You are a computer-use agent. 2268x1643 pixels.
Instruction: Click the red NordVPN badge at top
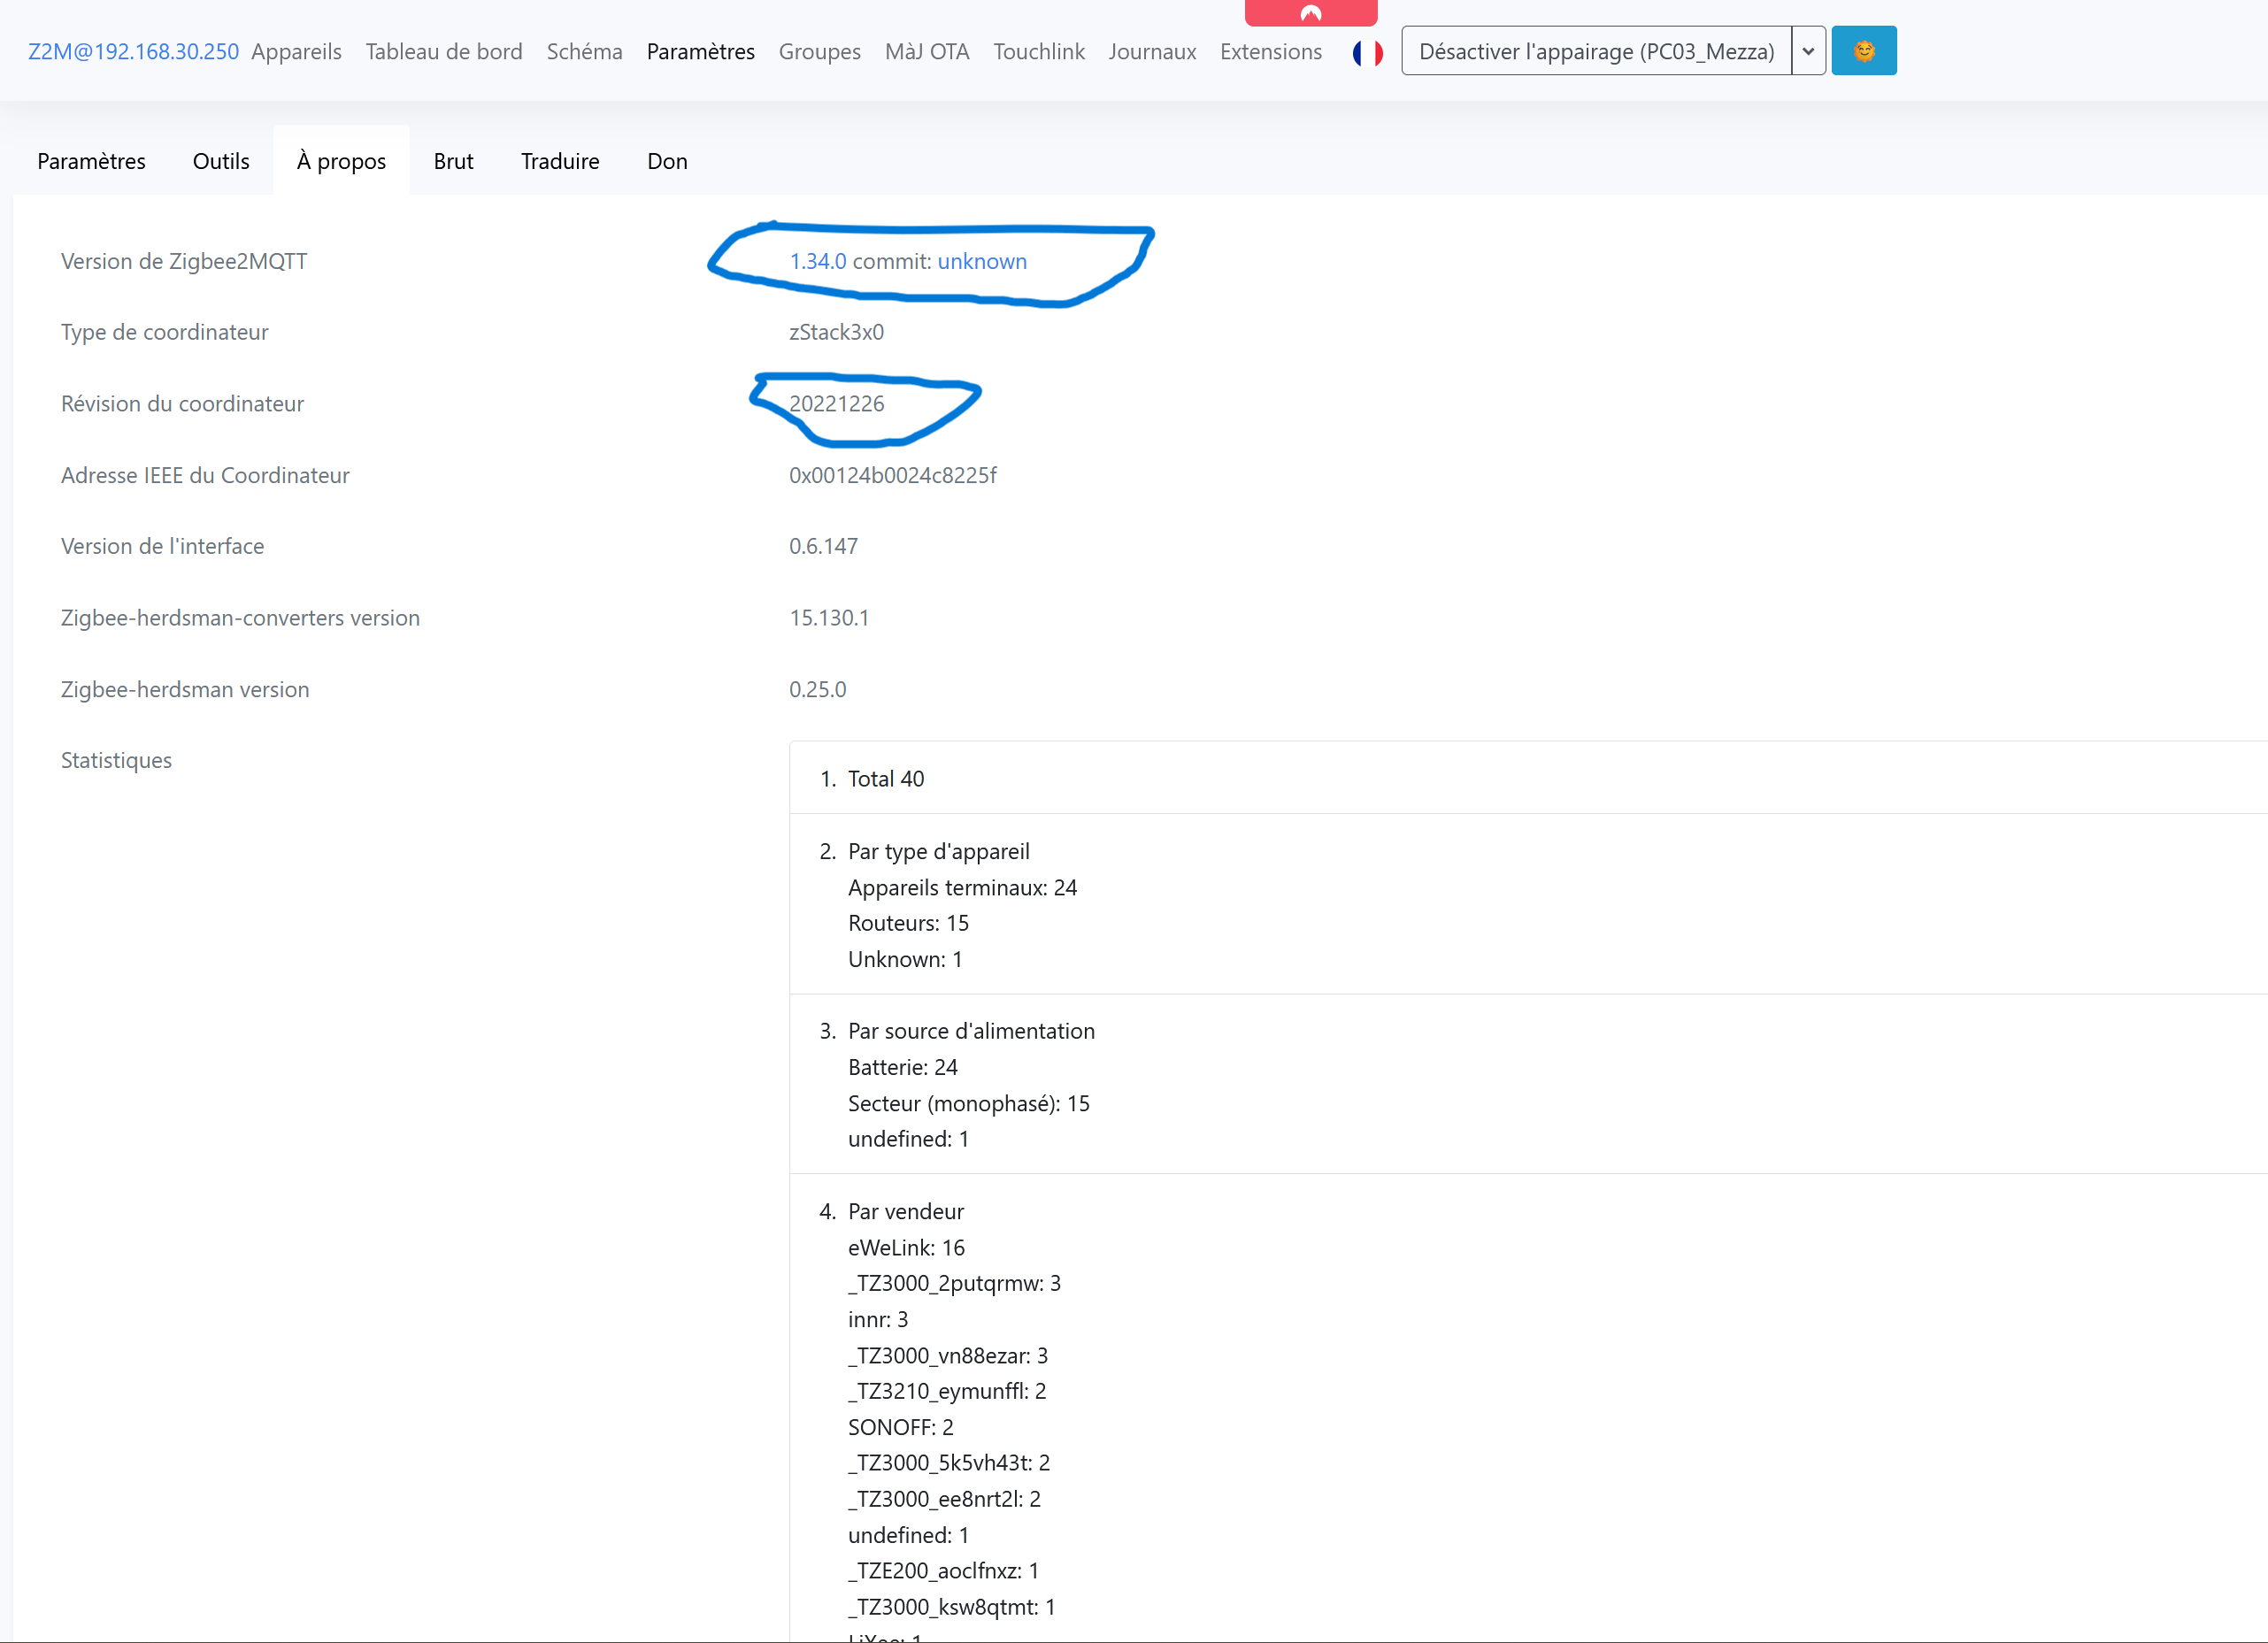1310,13
